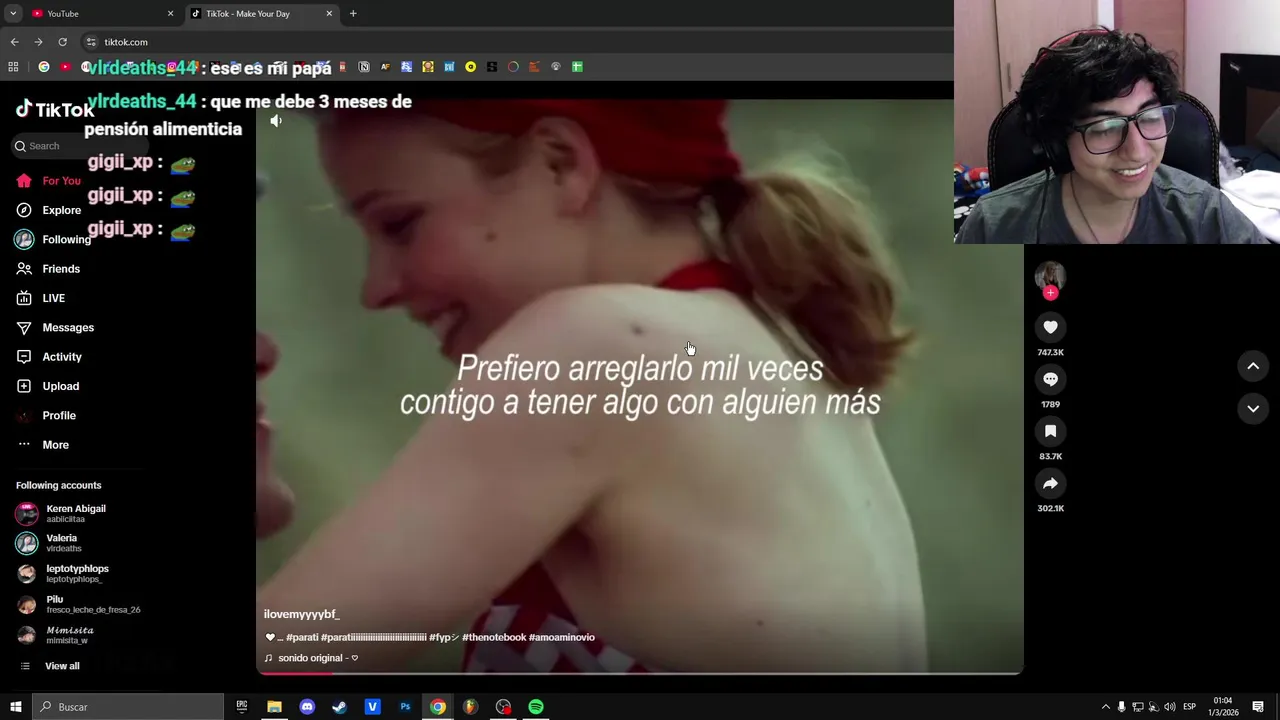
Task: Open the sonido original sound link
Action: (x=310, y=658)
